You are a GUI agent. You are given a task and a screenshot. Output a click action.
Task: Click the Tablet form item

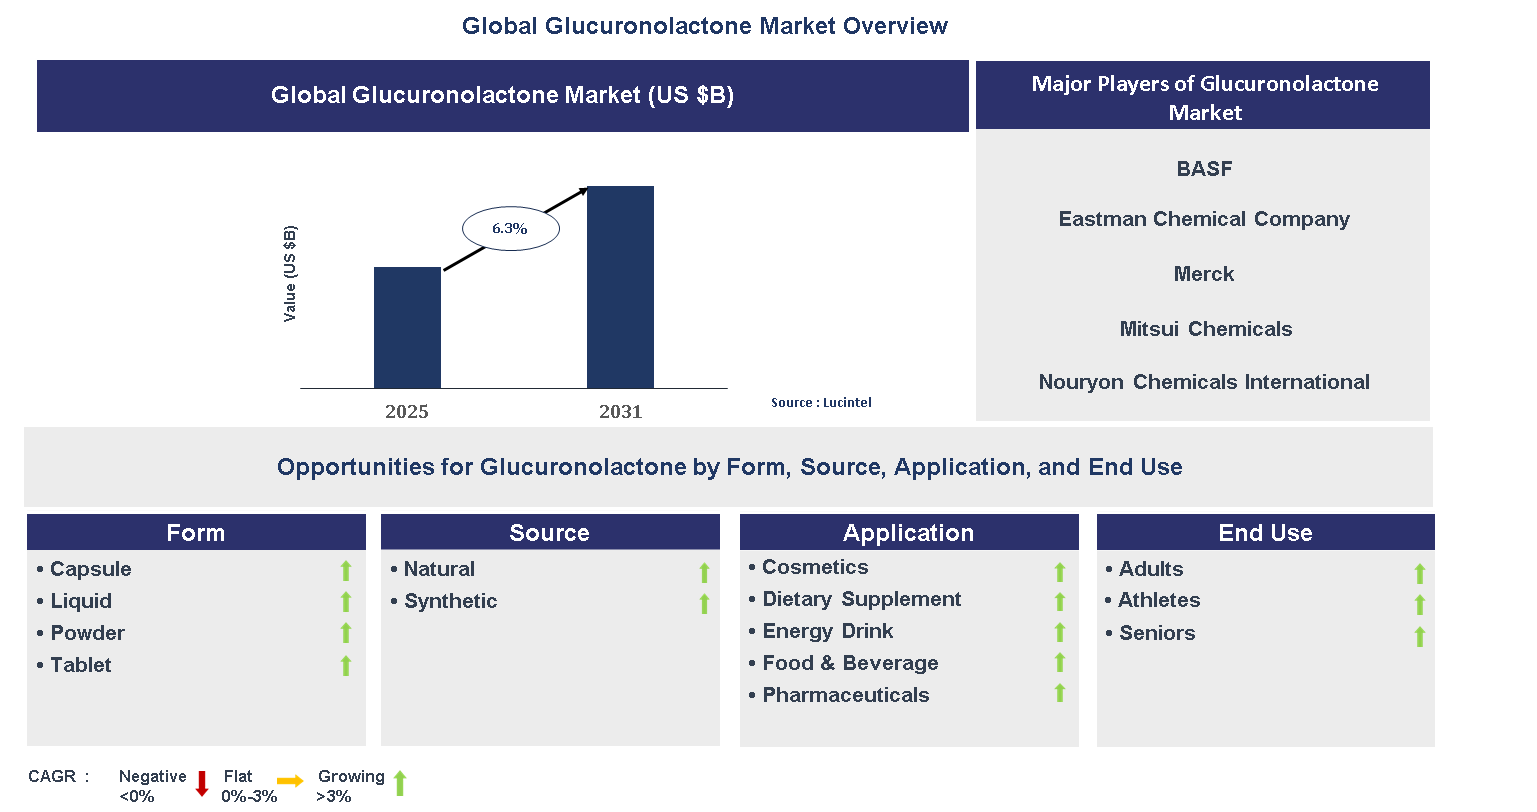click(81, 665)
